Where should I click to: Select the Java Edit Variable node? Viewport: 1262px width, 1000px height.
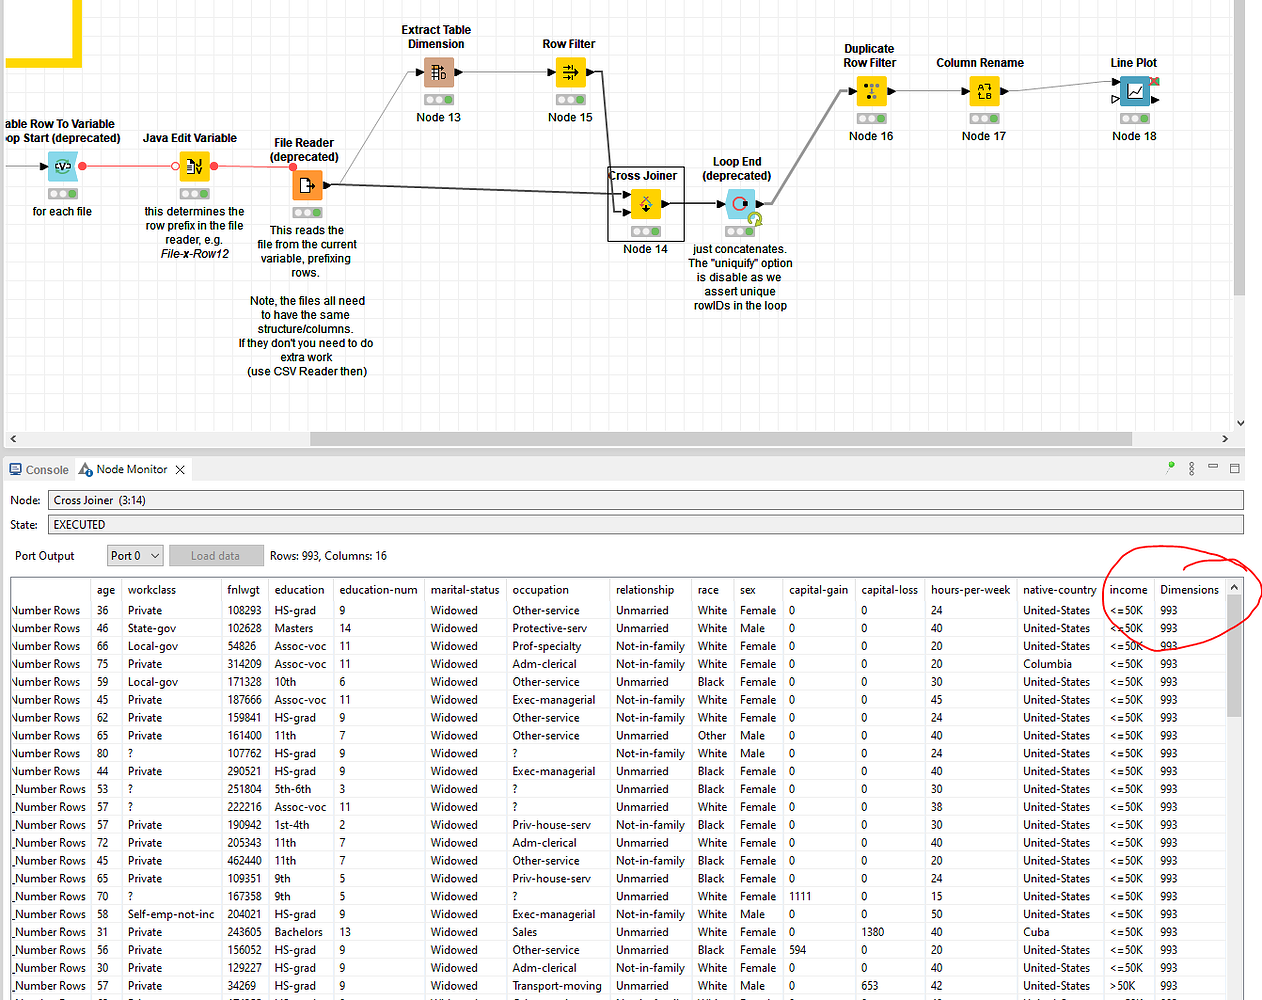[x=193, y=166]
